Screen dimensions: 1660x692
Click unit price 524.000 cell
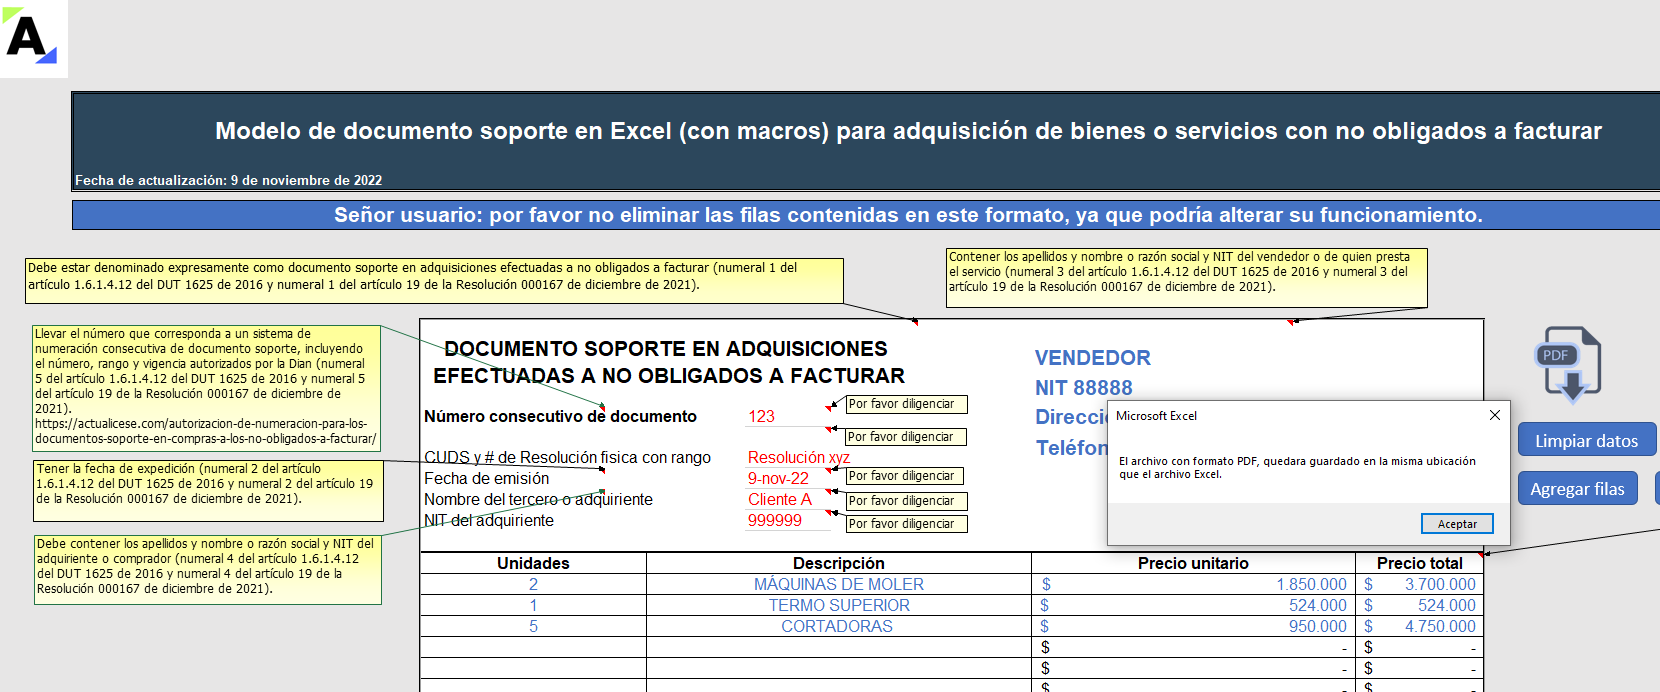tap(1193, 605)
